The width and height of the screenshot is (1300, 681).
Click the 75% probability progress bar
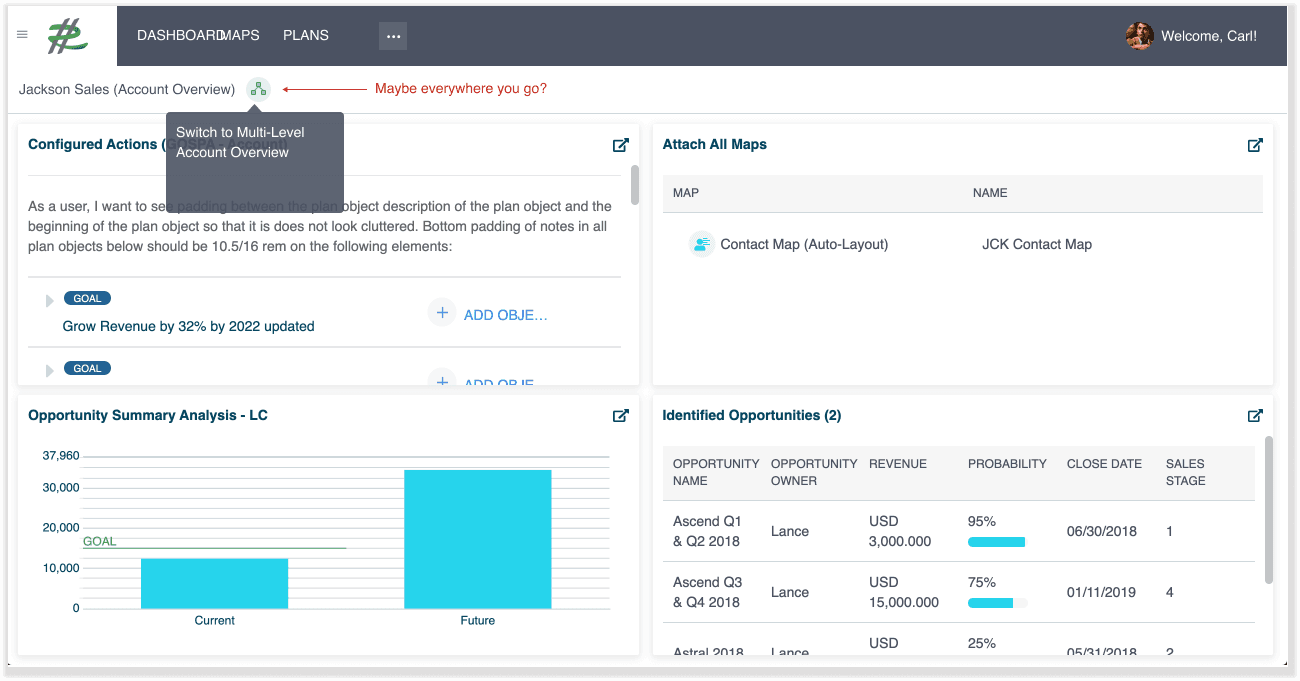tap(997, 603)
